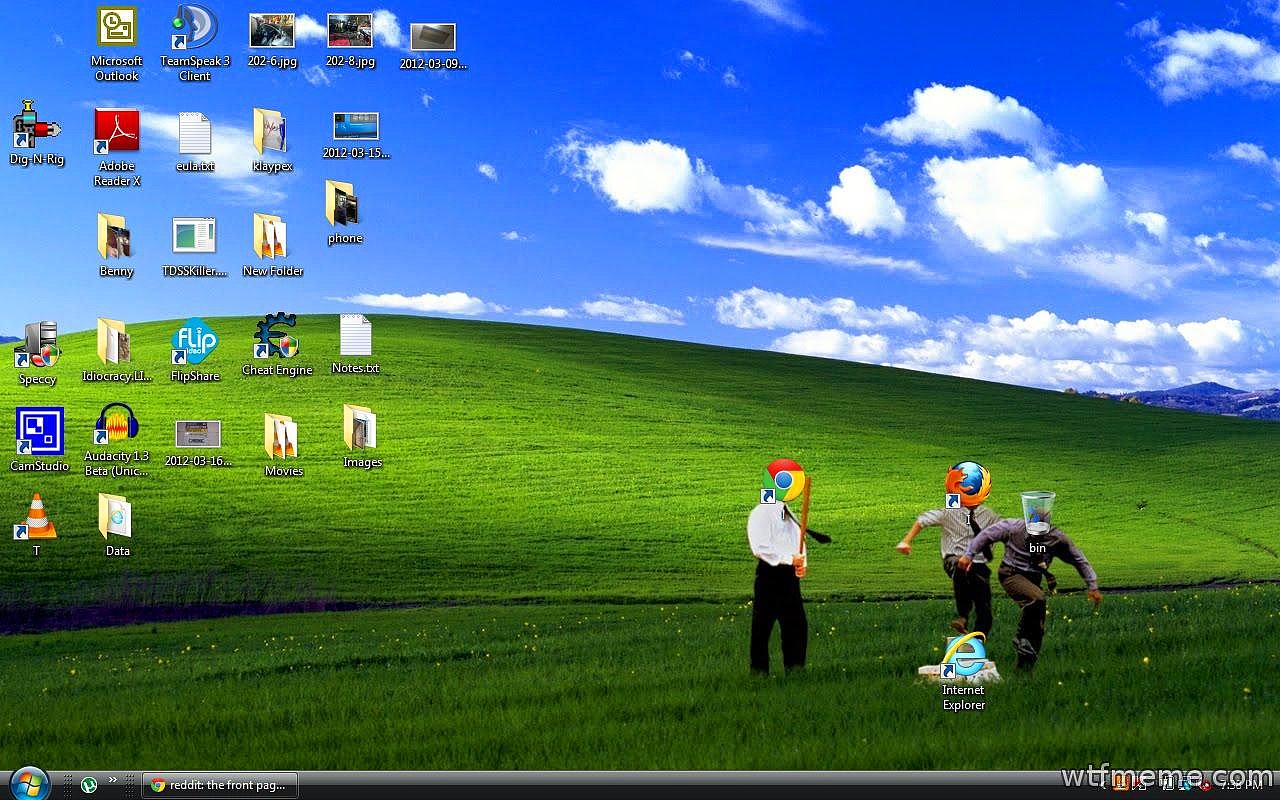This screenshot has width=1280, height=800.
Task: Open the Audacity 1.3 Beta shortcut
Action: point(117,424)
